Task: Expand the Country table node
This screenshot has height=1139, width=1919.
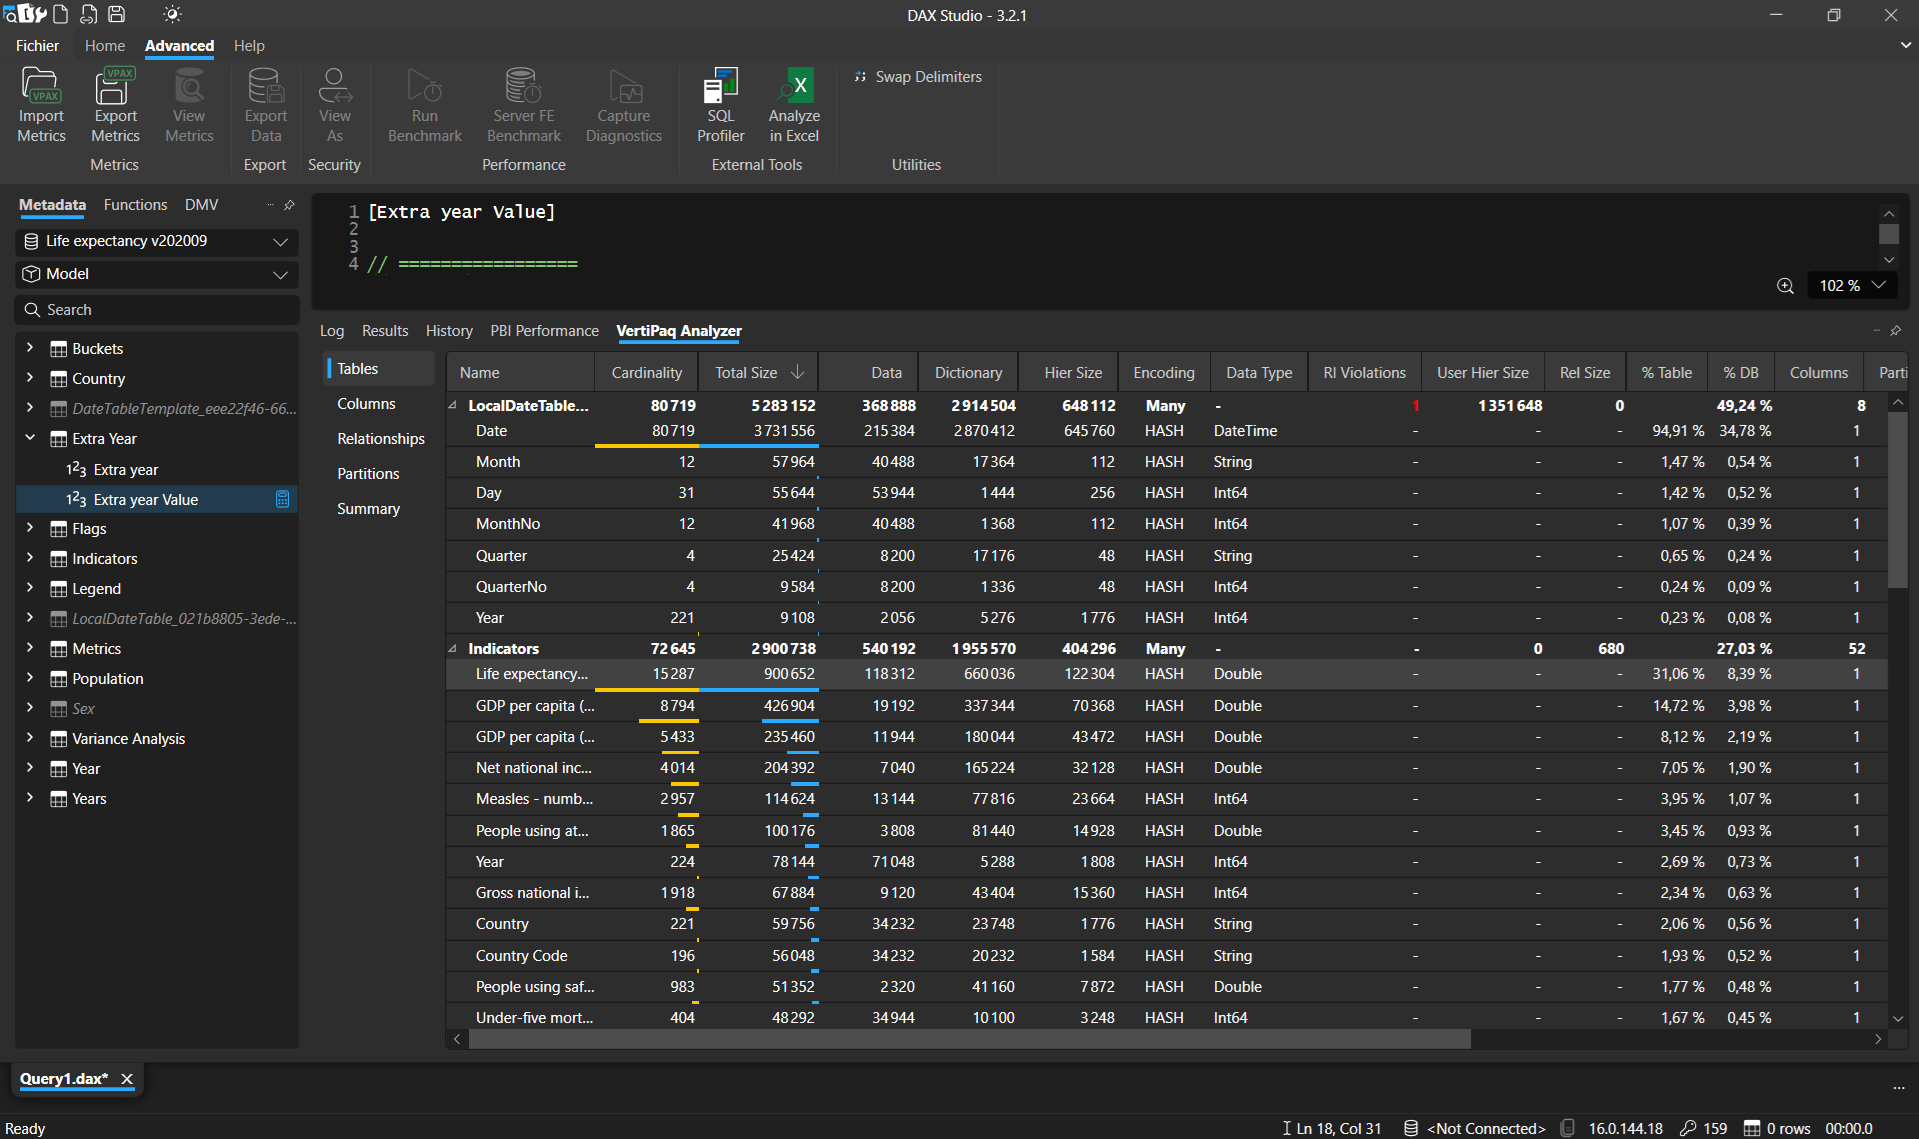Action: click(x=30, y=378)
